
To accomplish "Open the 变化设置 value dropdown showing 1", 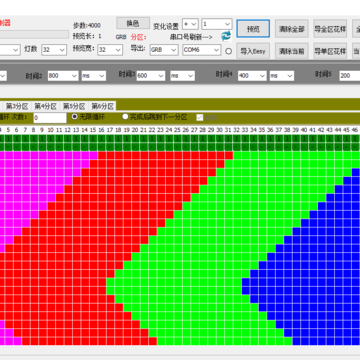I will click(x=217, y=24).
